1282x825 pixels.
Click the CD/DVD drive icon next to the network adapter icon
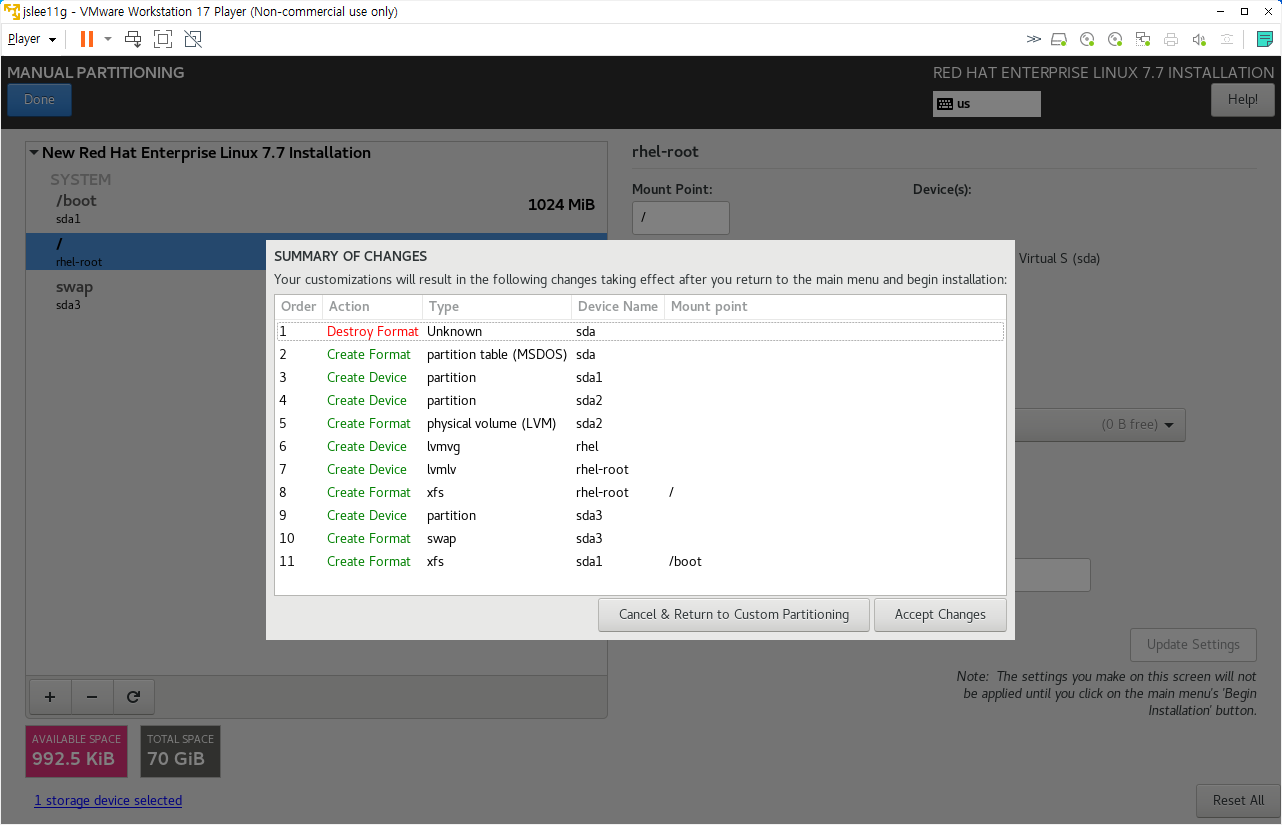tap(1115, 39)
